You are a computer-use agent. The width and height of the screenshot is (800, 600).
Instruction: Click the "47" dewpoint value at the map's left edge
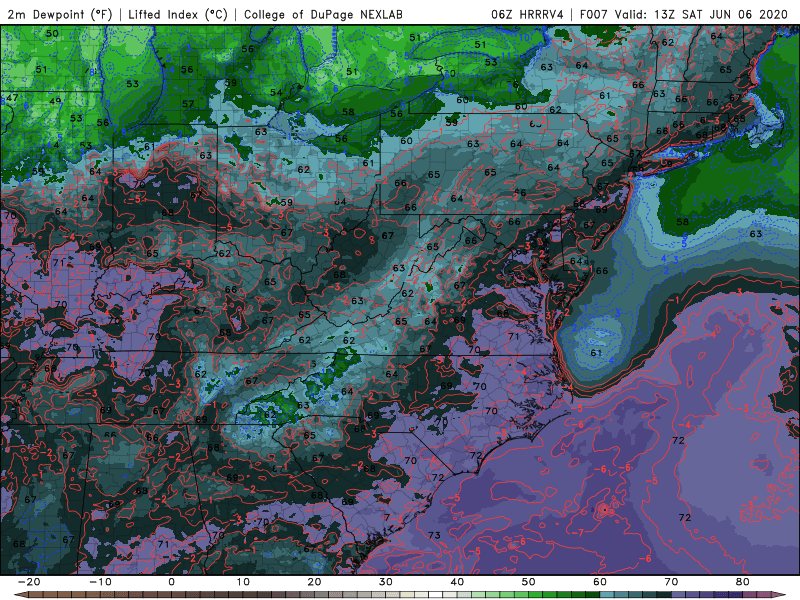click(x=12, y=97)
